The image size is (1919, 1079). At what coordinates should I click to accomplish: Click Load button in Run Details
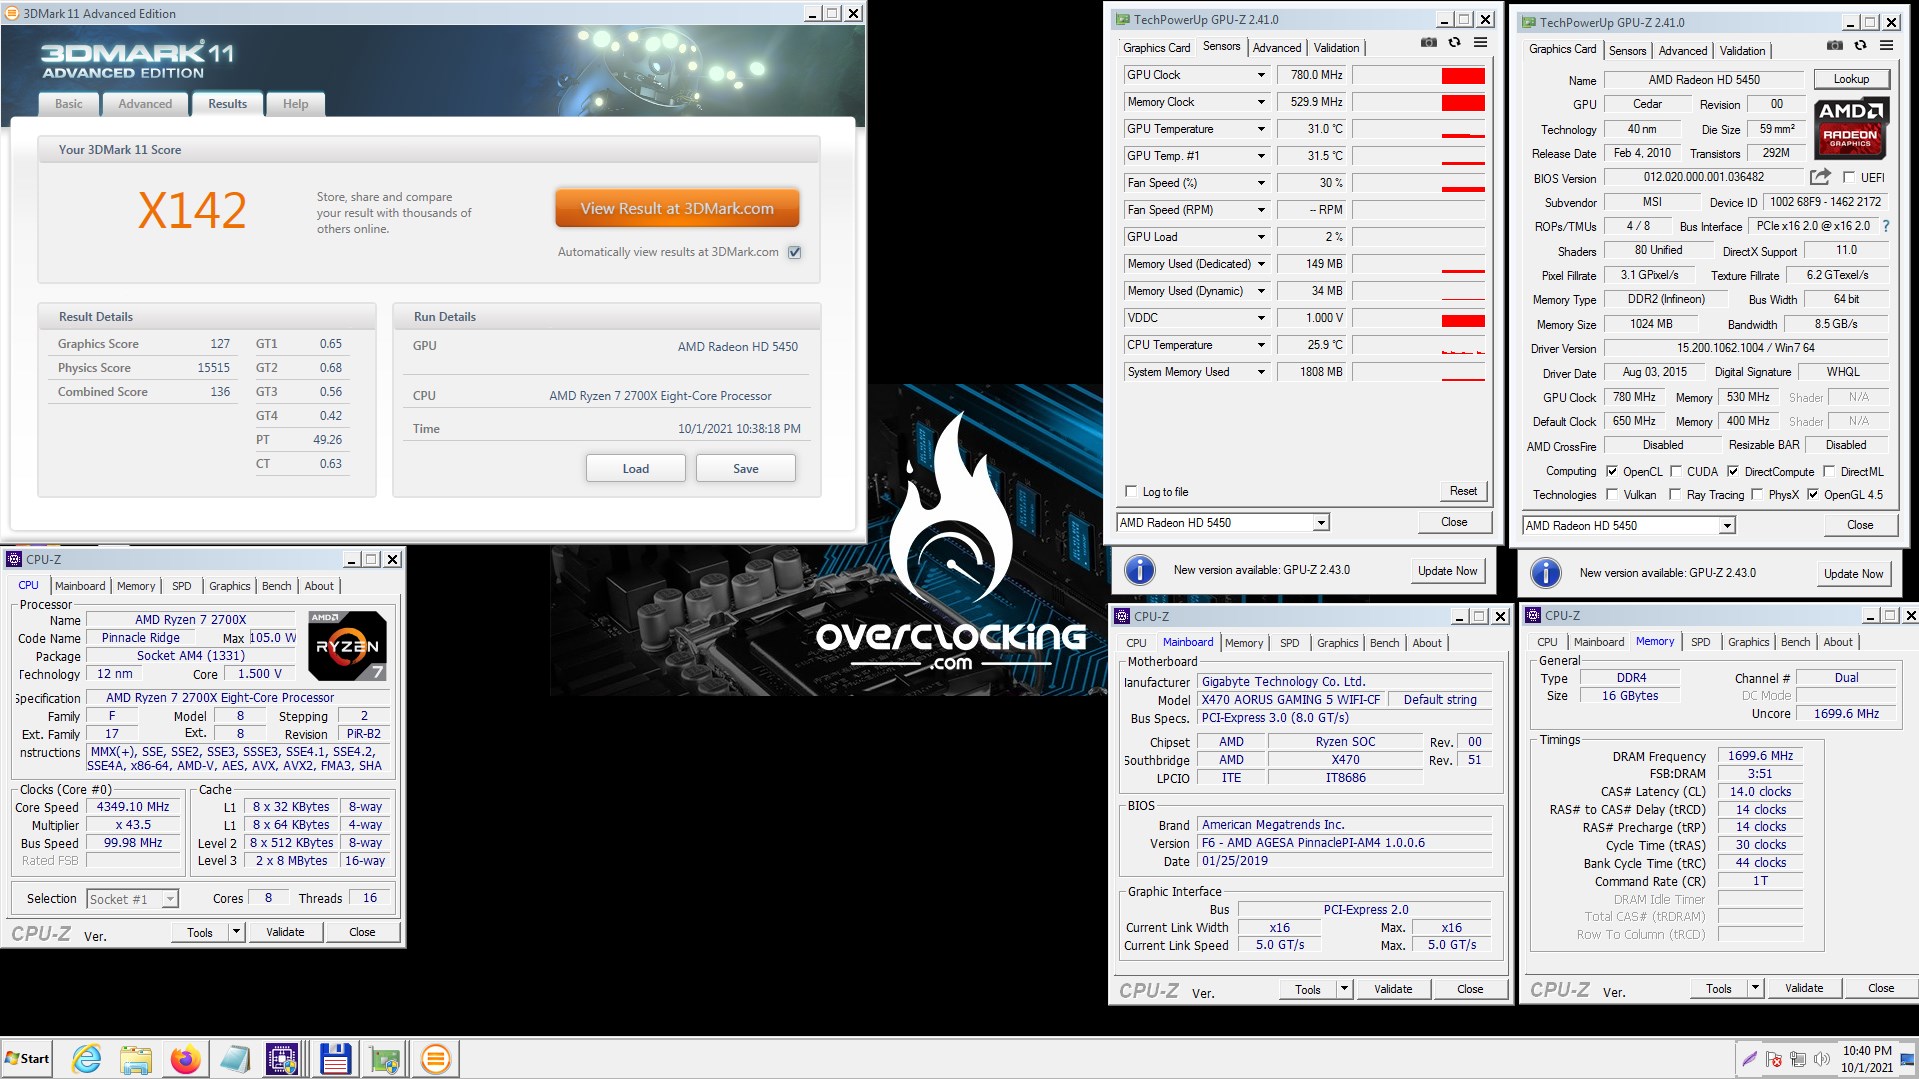pyautogui.click(x=636, y=468)
